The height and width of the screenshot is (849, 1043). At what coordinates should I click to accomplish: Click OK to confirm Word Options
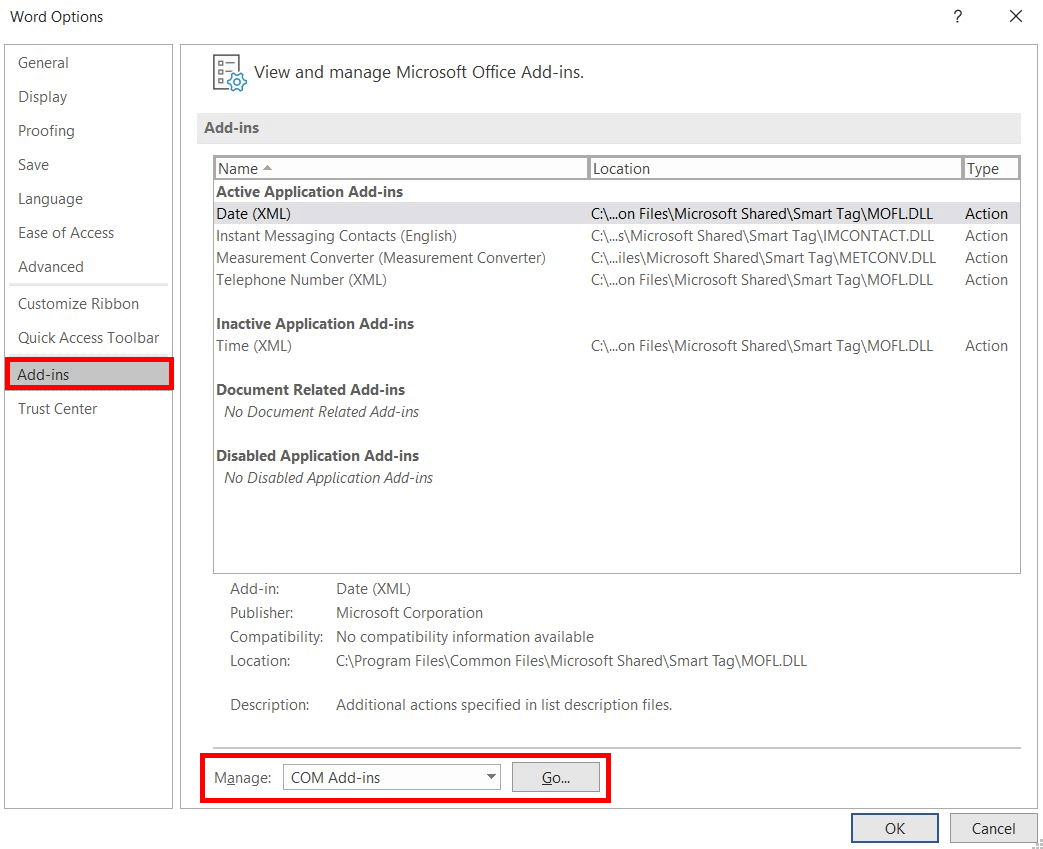(x=894, y=828)
